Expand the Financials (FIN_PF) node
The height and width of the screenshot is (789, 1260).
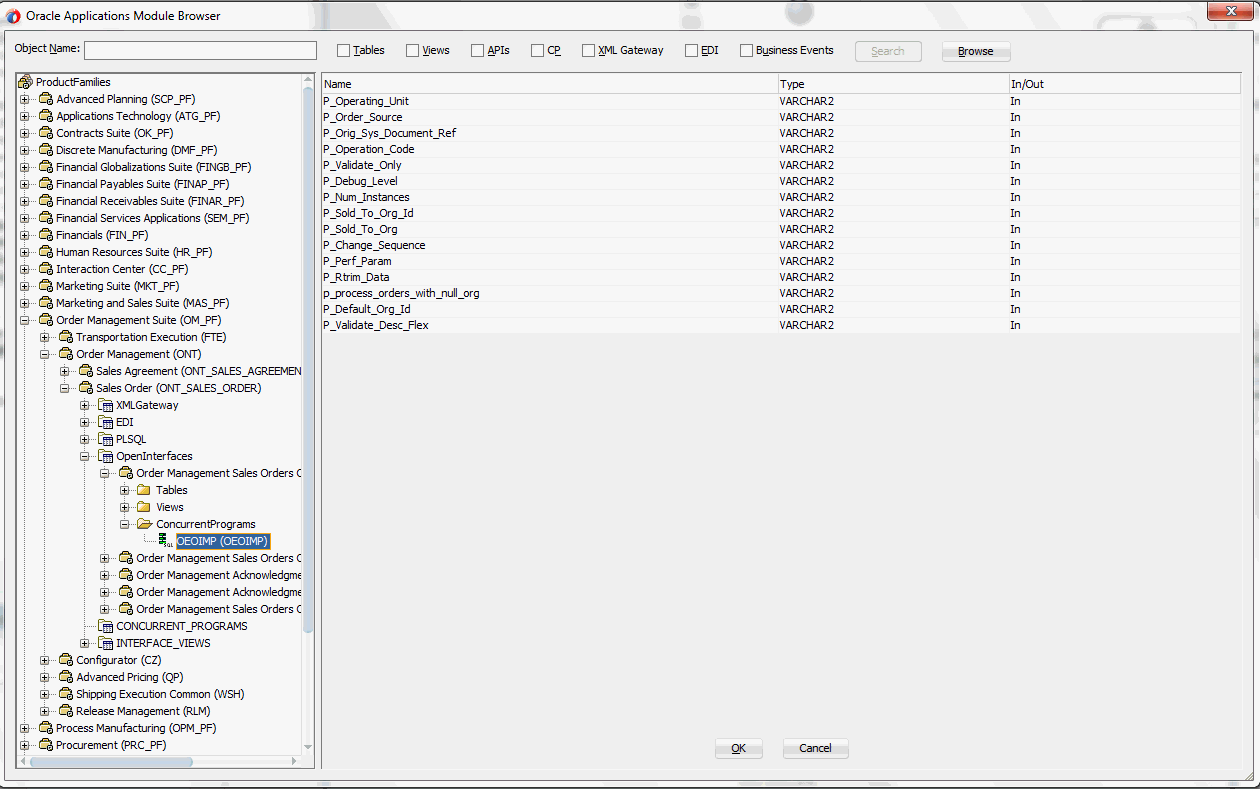pyautogui.click(x=25, y=235)
